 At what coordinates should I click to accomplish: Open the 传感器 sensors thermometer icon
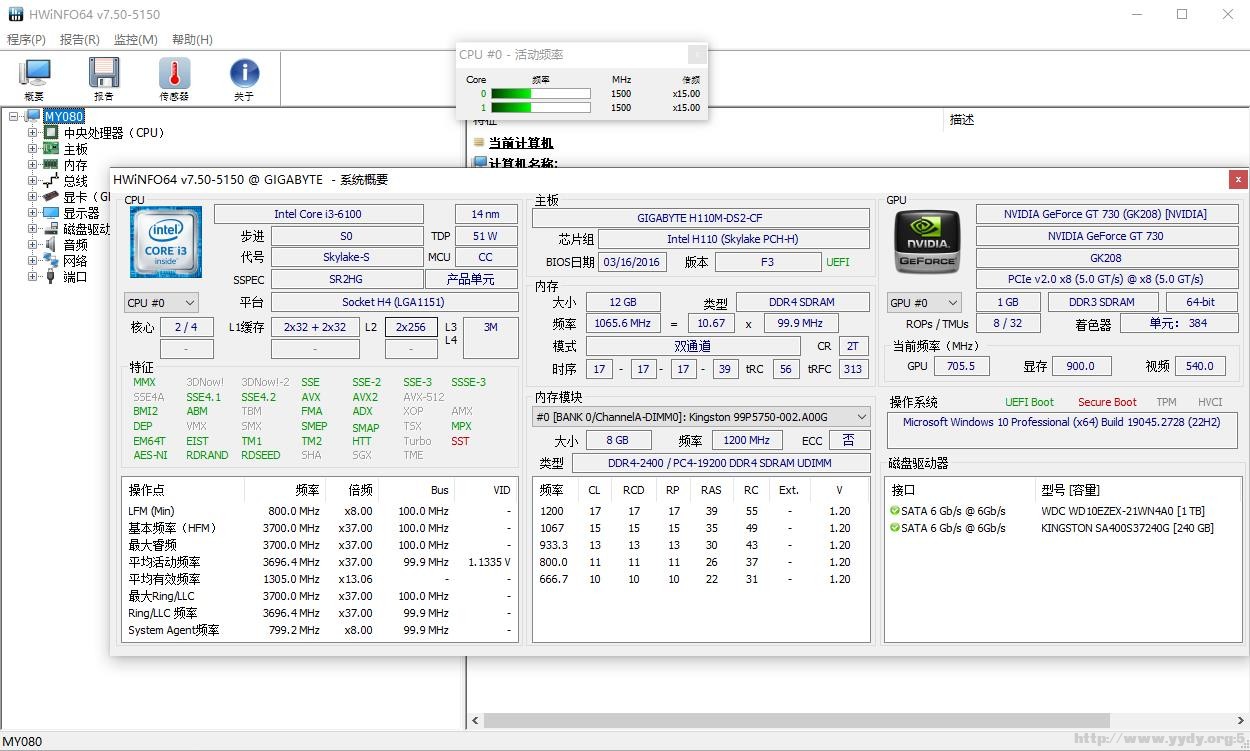(174, 74)
